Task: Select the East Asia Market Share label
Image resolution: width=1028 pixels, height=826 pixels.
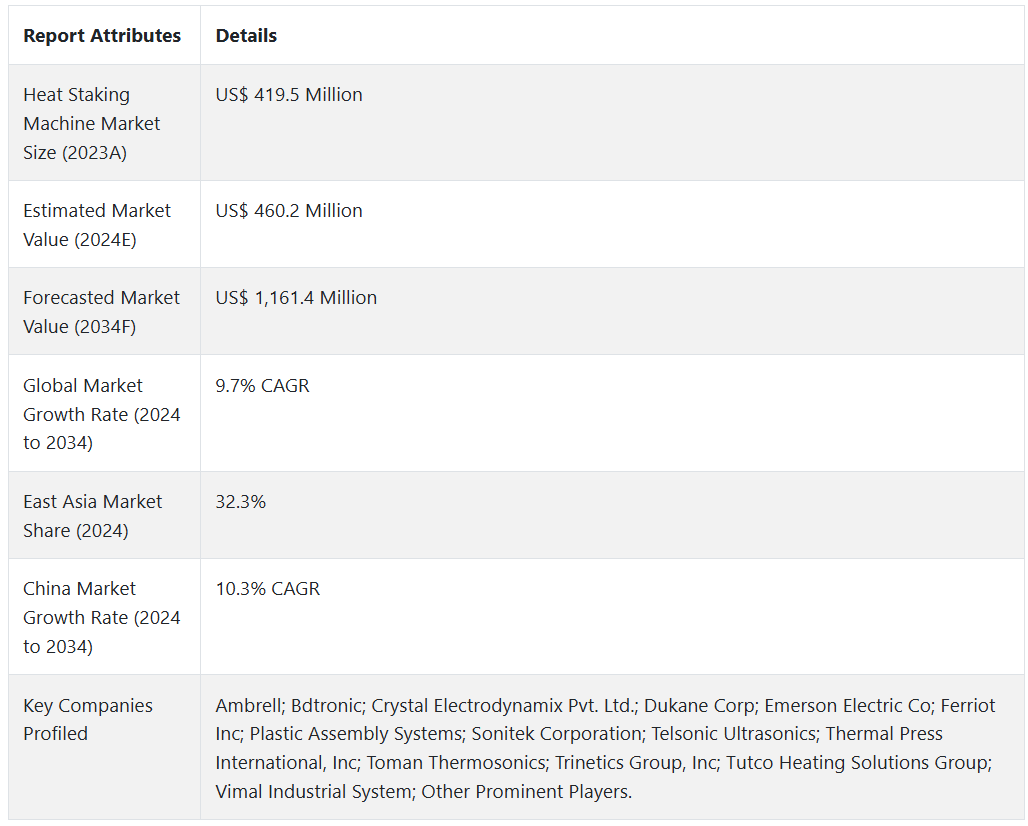Action: [92, 516]
